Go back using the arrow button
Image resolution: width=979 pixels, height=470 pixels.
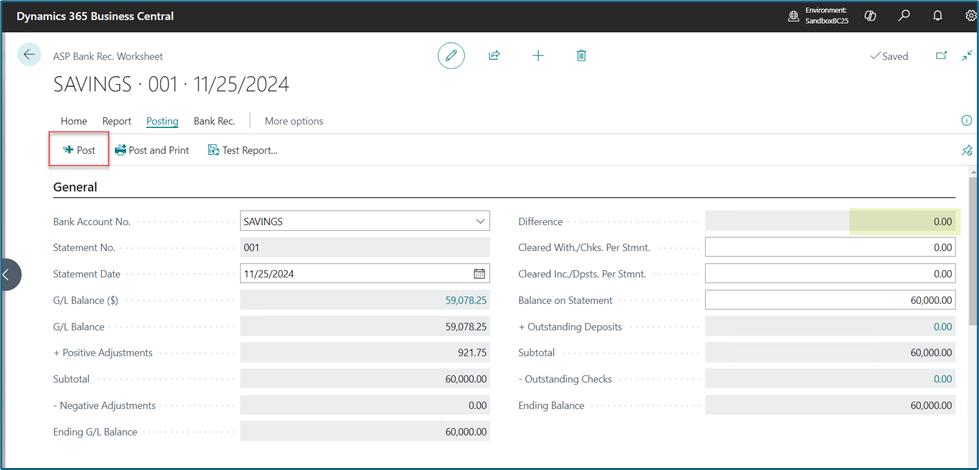click(x=29, y=55)
